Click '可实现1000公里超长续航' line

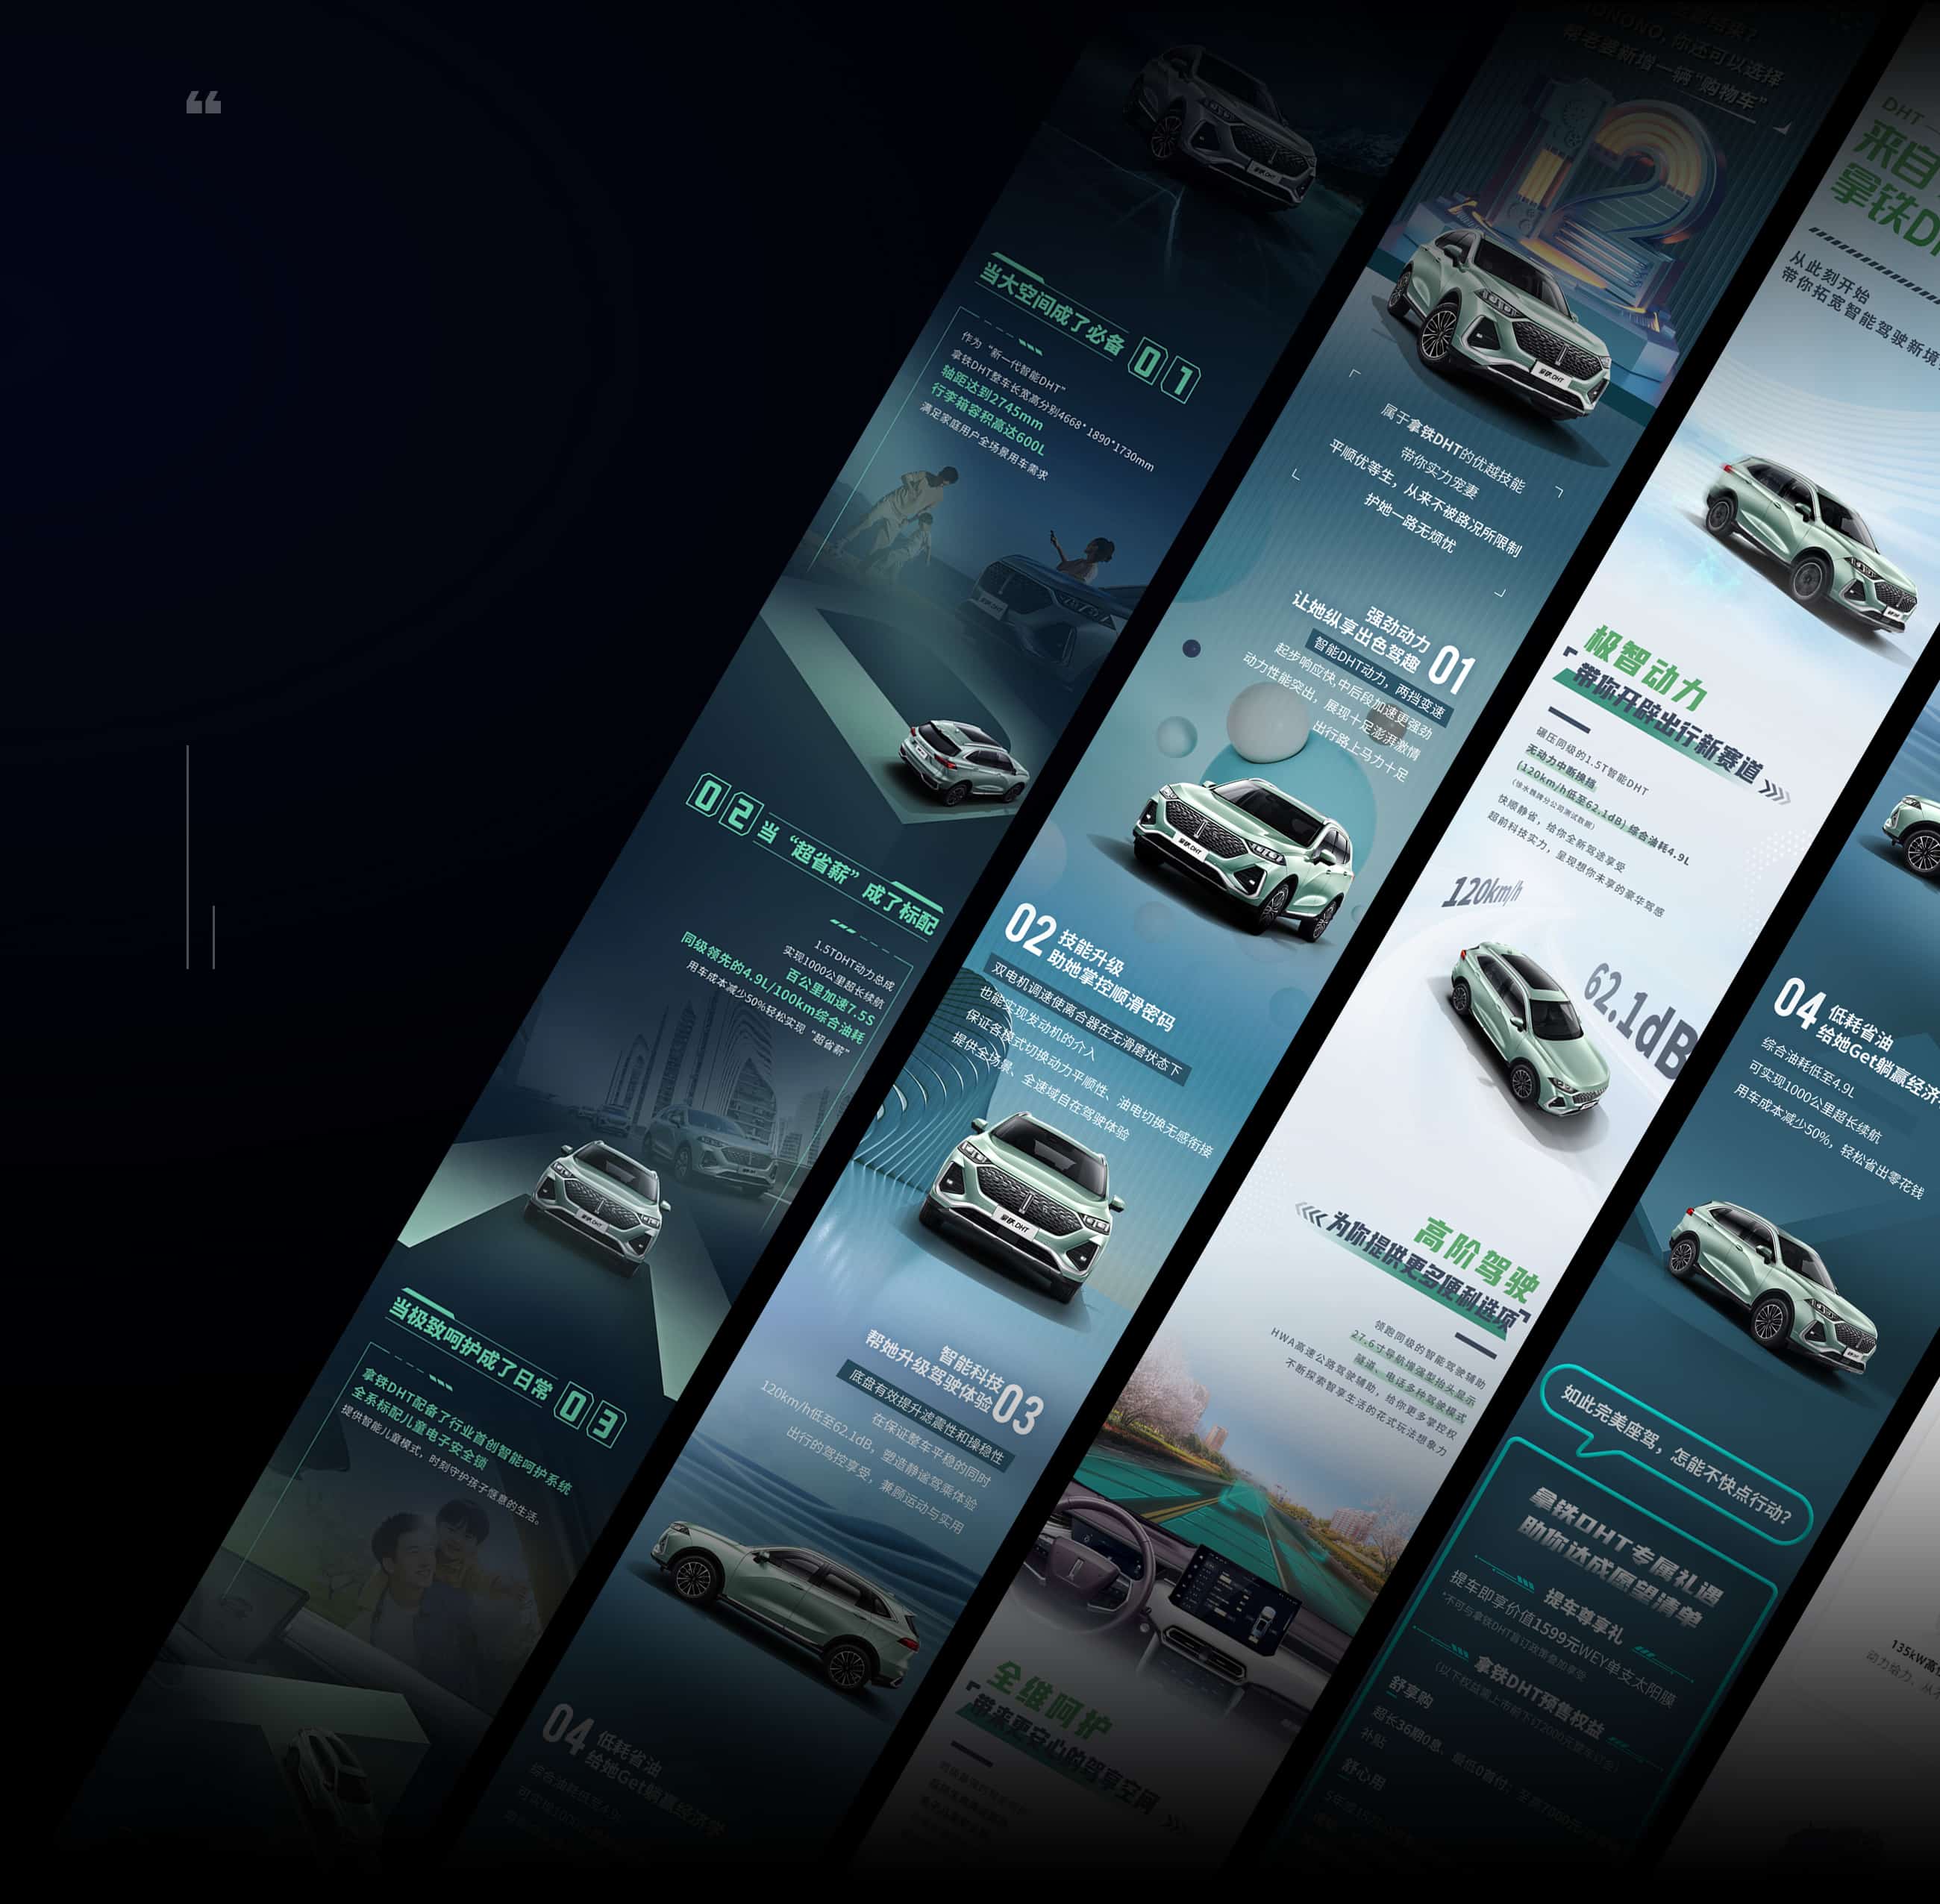tap(1814, 1102)
